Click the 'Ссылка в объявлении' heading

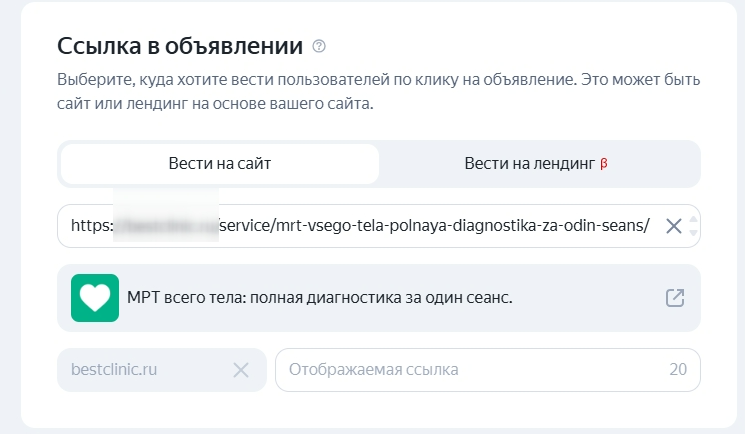[x=180, y=45]
